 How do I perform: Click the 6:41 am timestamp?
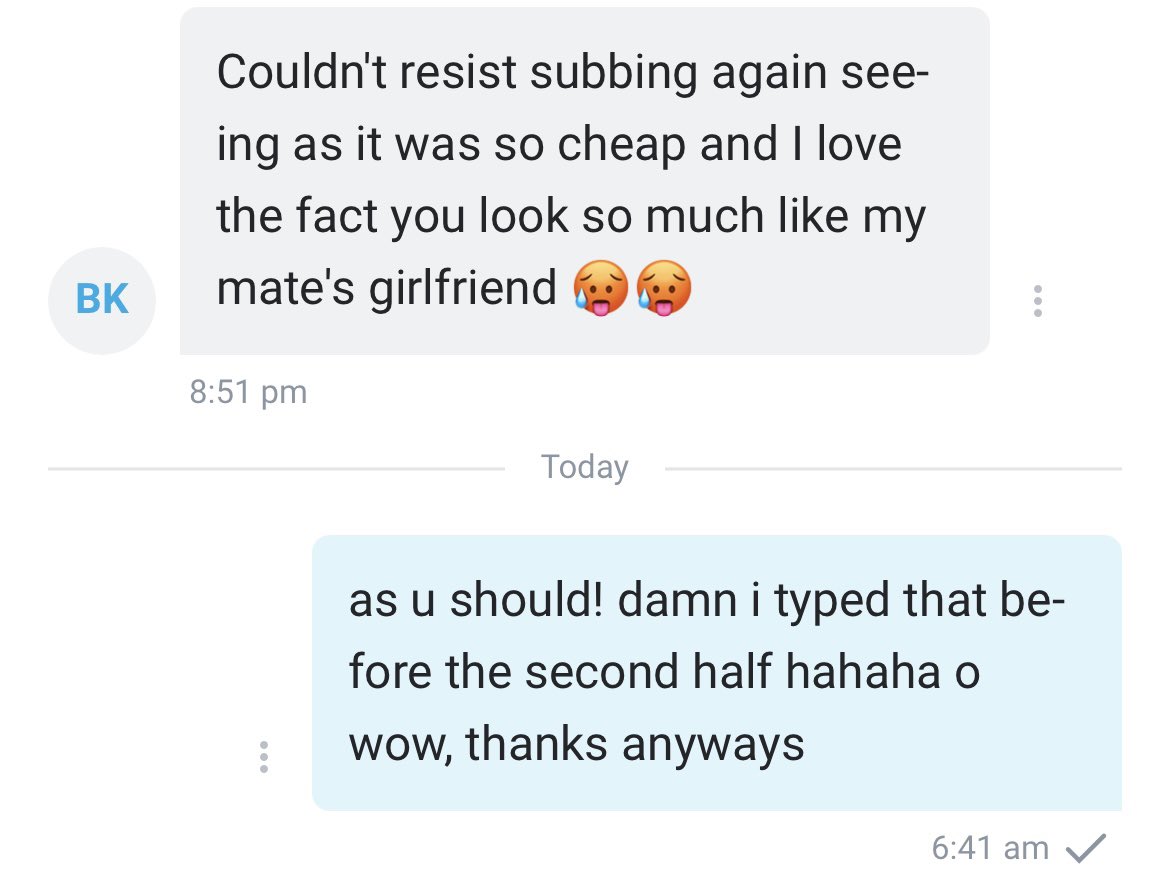pos(990,848)
